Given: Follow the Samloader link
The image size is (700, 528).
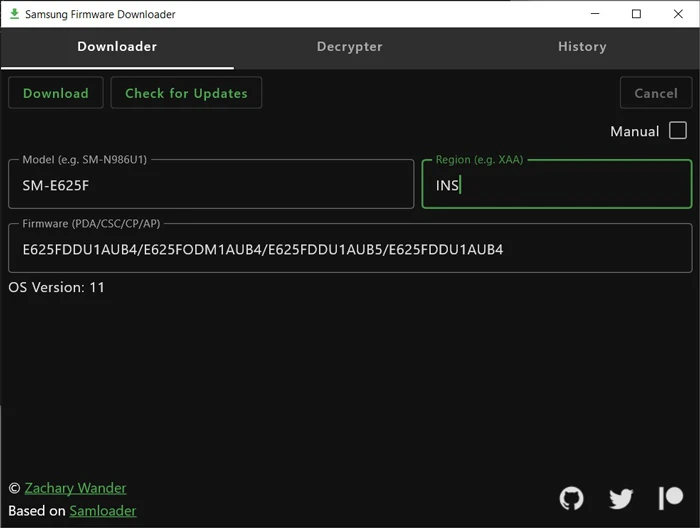Looking at the screenshot, I should point(102,510).
